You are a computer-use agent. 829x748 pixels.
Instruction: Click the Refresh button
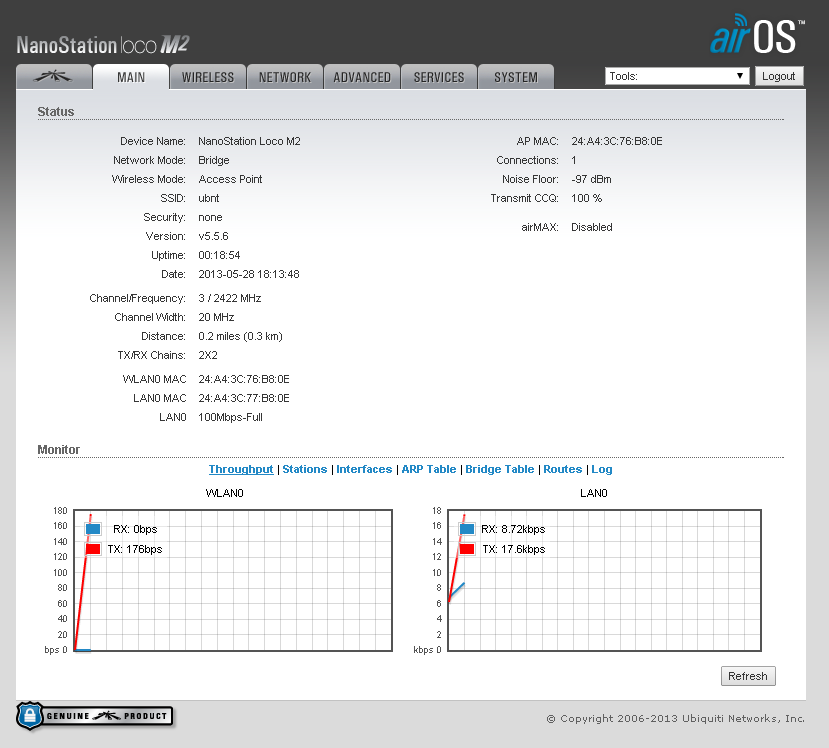click(x=748, y=676)
